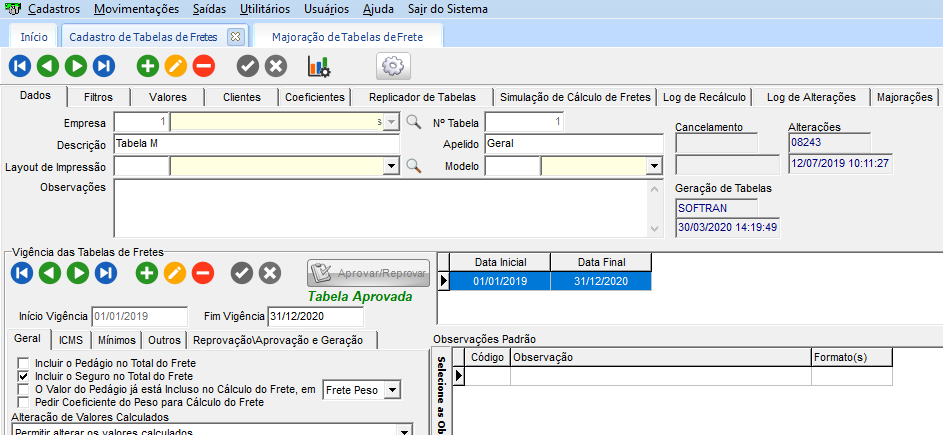Switch to ICMS sub-tab
This screenshot has height=435, width=943.
pyautogui.click(x=71, y=340)
